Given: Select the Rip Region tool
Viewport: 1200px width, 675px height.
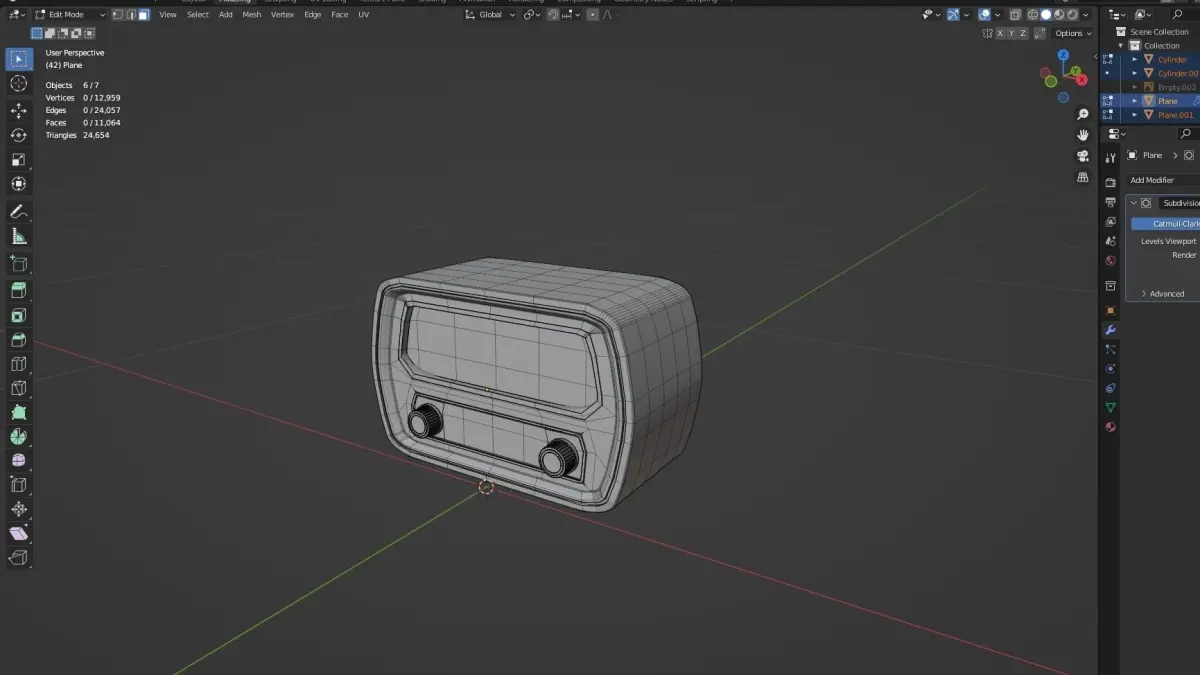Looking at the screenshot, I should coord(18,558).
